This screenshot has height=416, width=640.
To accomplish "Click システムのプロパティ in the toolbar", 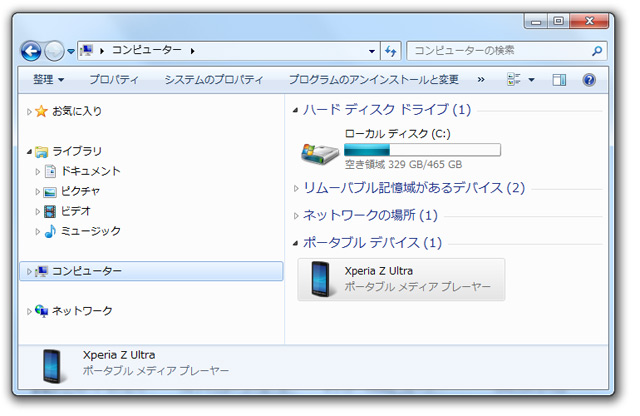I will pyautogui.click(x=213, y=79).
